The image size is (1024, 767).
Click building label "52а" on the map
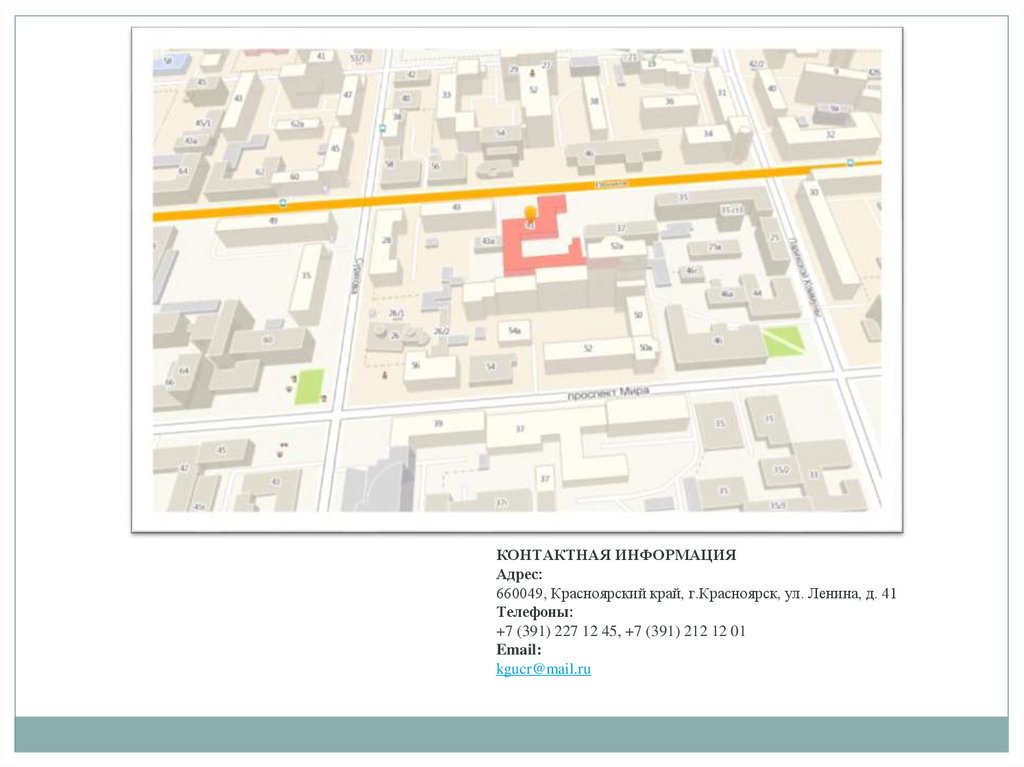[x=616, y=246]
